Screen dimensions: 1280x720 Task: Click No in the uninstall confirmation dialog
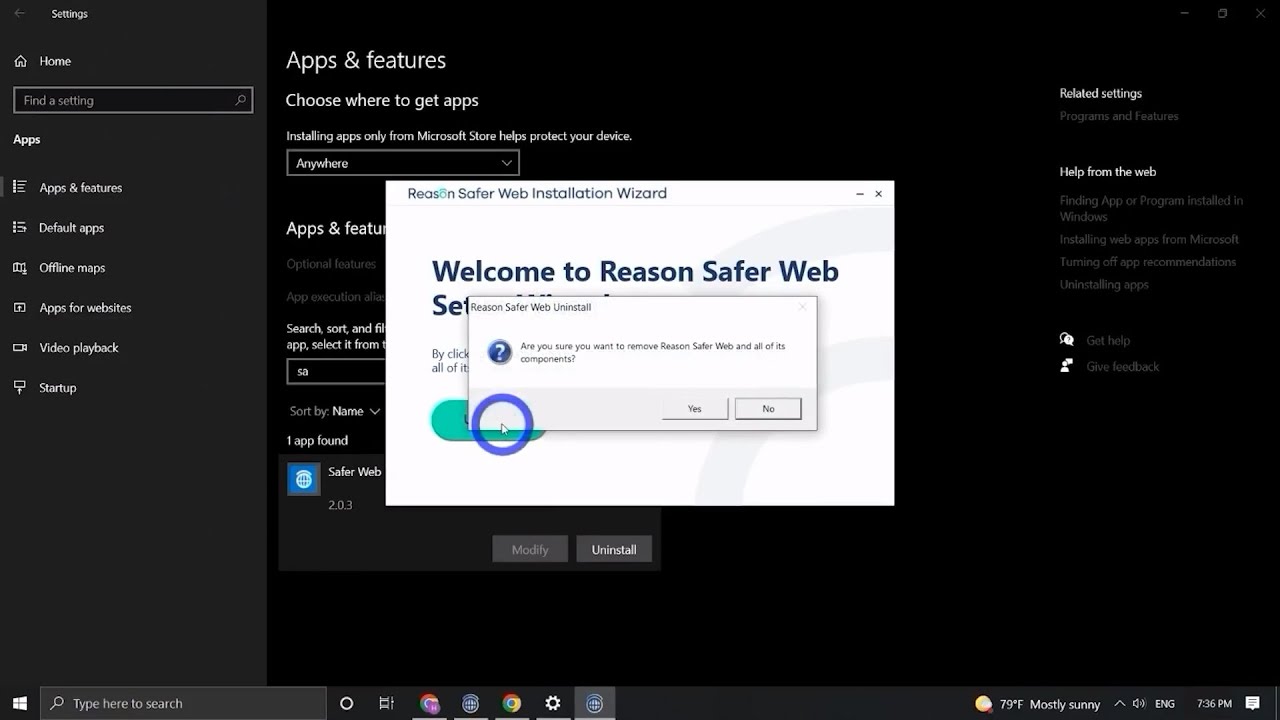pyautogui.click(x=768, y=408)
